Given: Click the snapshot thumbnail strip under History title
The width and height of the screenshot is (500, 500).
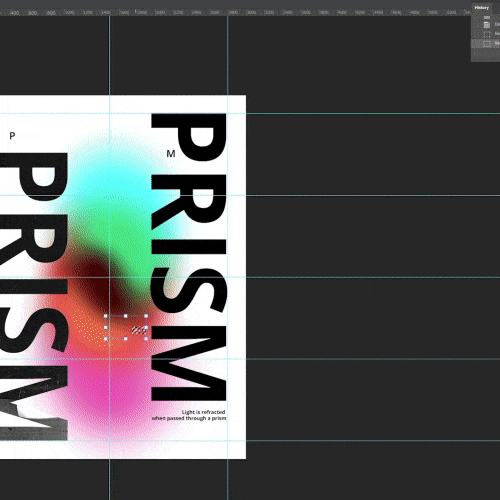Looking at the screenshot, I should pyautogui.click(x=487, y=17).
